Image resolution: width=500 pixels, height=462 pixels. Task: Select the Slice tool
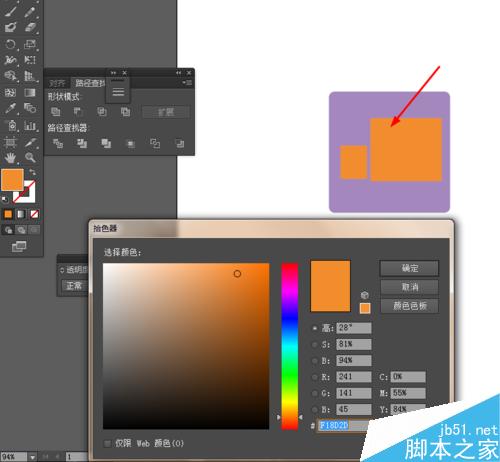click(x=30, y=143)
